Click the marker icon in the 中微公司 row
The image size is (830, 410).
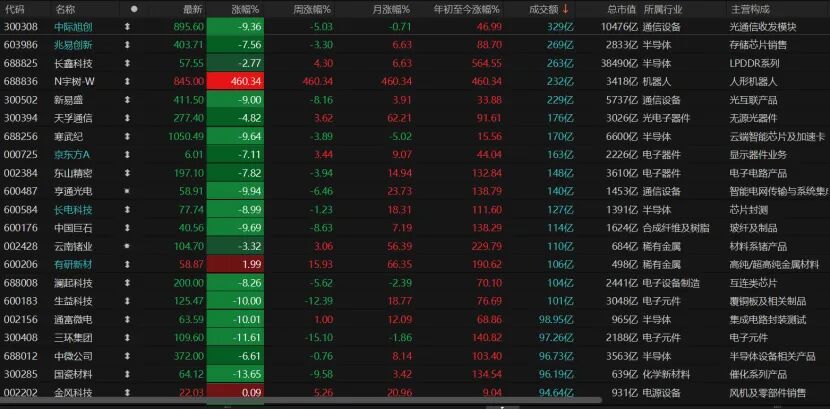(x=127, y=356)
